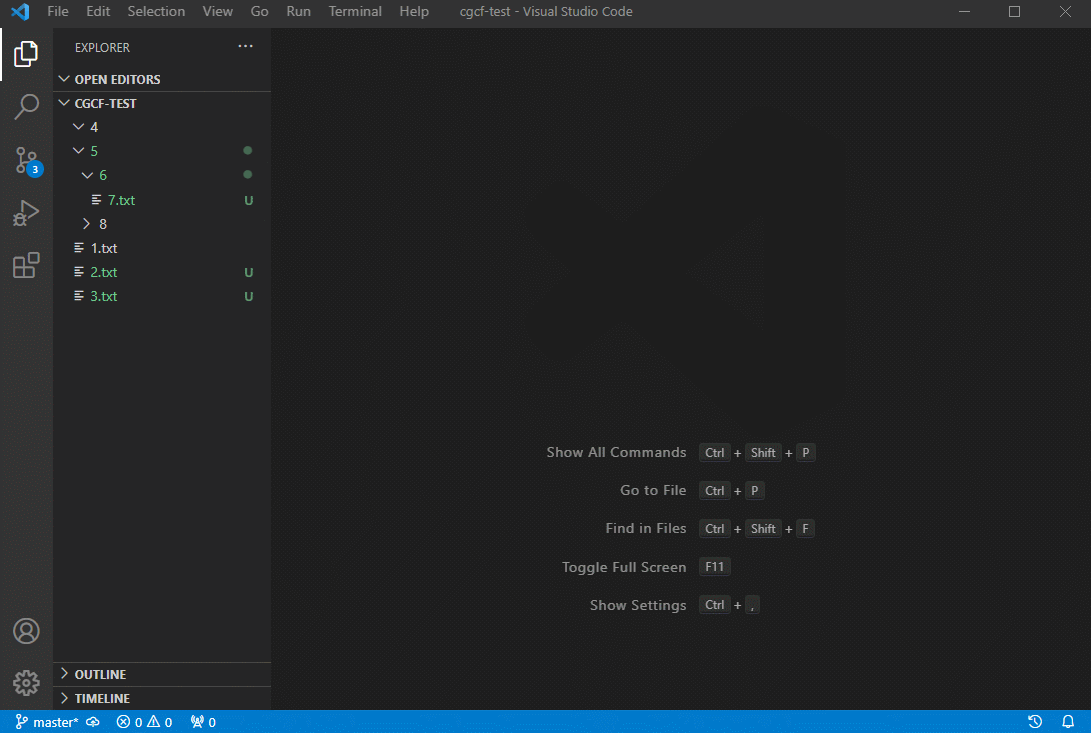Expand the OUTLINE section
1091x733 pixels.
(162, 674)
